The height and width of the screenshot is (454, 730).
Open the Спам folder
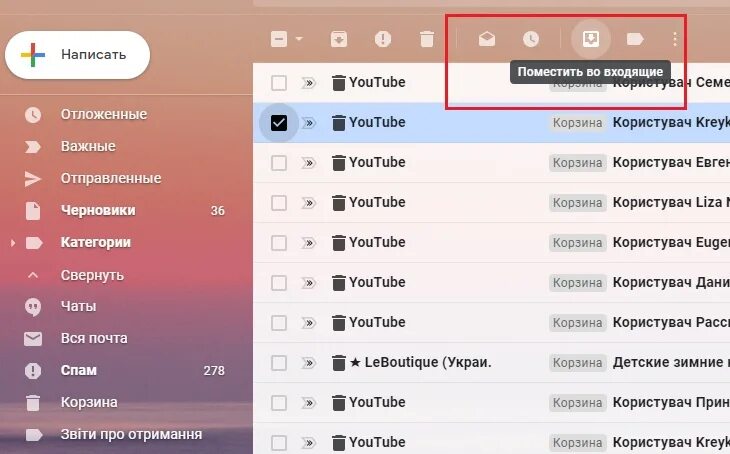click(x=79, y=371)
